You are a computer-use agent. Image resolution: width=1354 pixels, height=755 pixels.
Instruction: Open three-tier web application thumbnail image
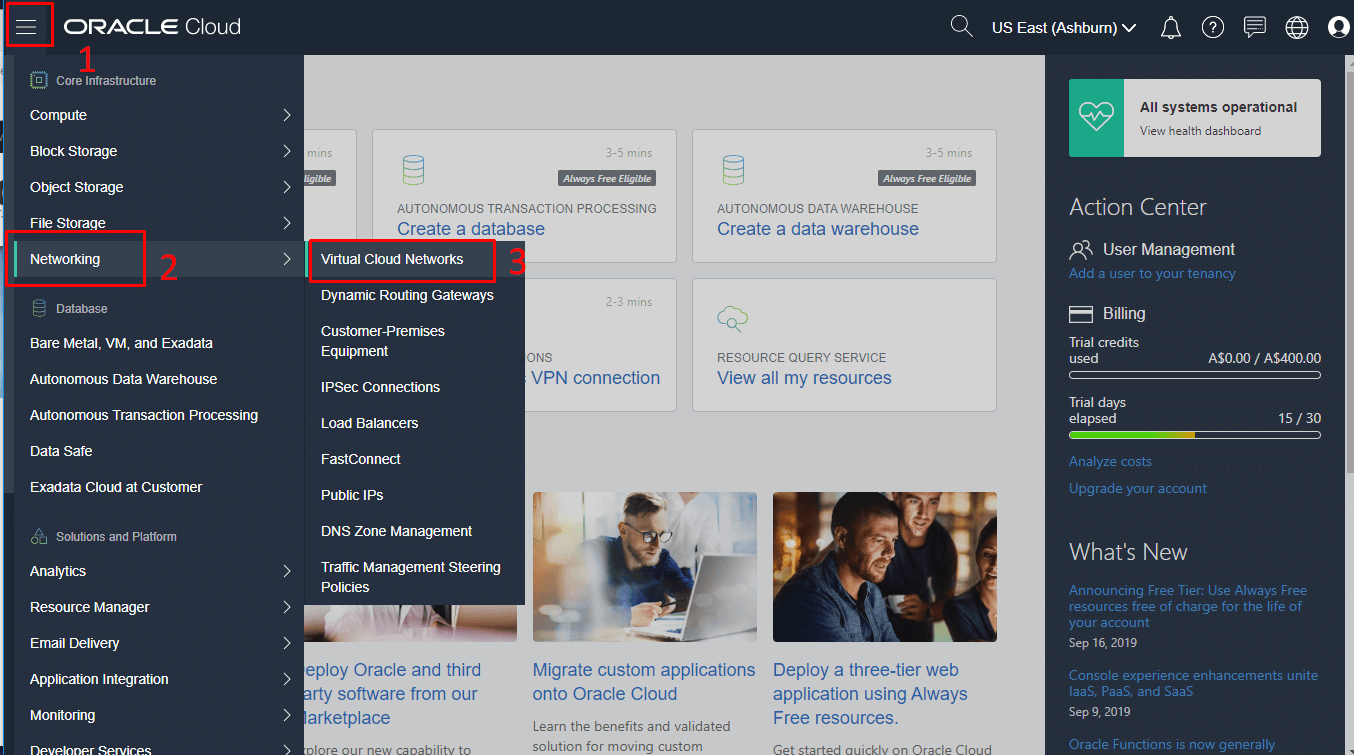(885, 566)
